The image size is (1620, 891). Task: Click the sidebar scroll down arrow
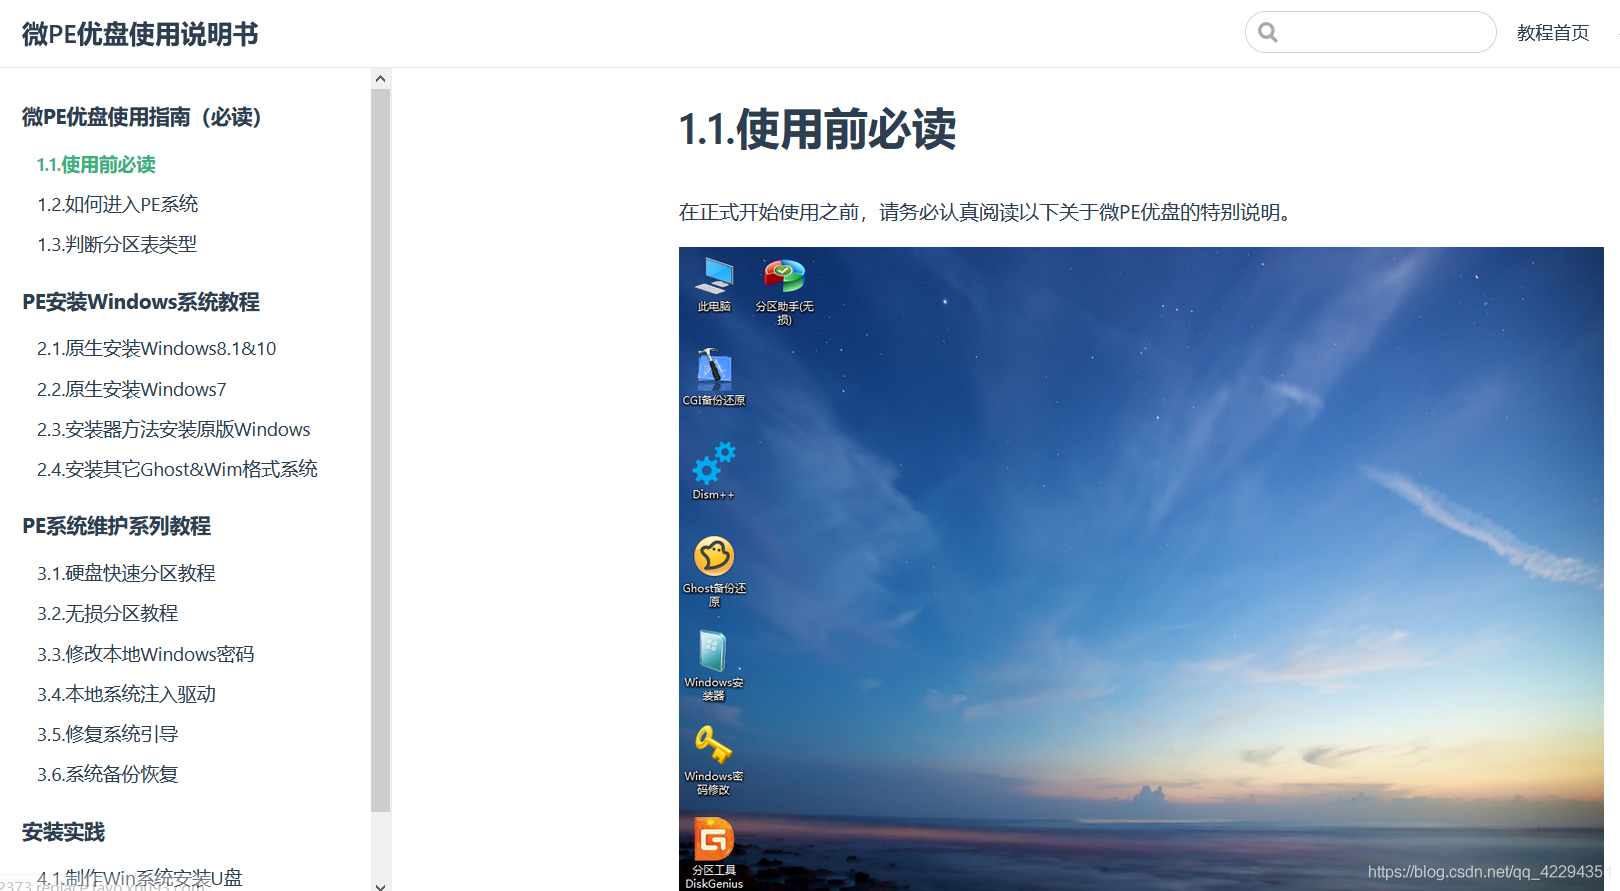point(380,885)
